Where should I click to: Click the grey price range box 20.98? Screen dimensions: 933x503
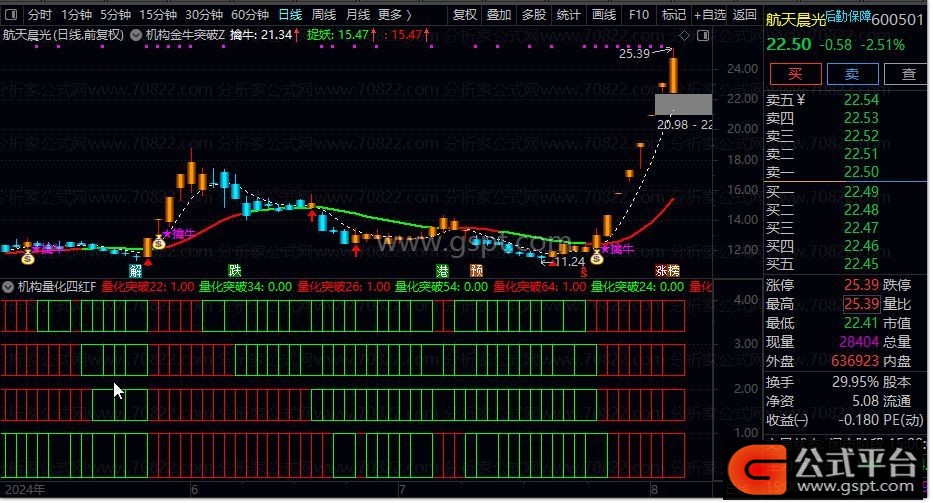pos(683,104)
